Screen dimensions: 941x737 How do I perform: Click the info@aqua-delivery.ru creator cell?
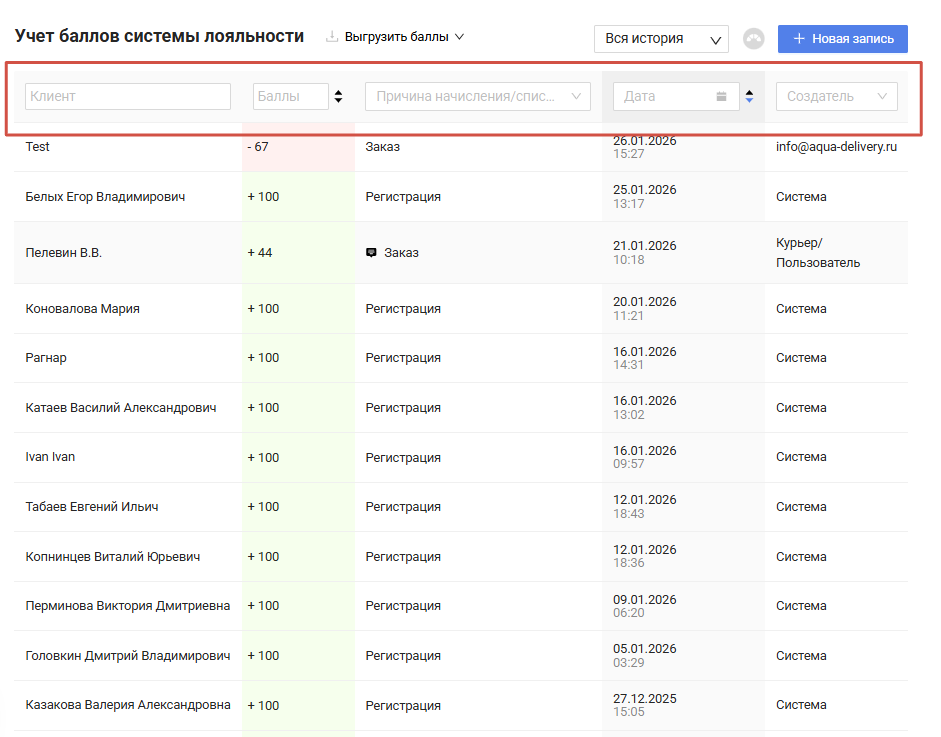(836, 147)
